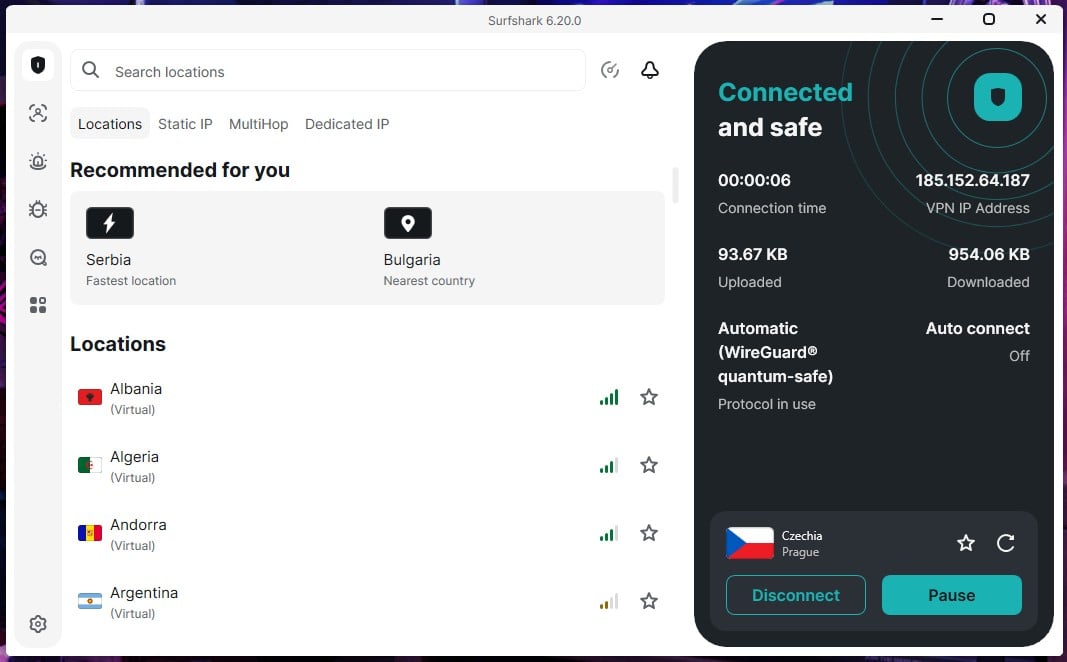Viewport: 1067px width, 662px height.
Task: Select the Locations tab
Action: coord(110,124)
